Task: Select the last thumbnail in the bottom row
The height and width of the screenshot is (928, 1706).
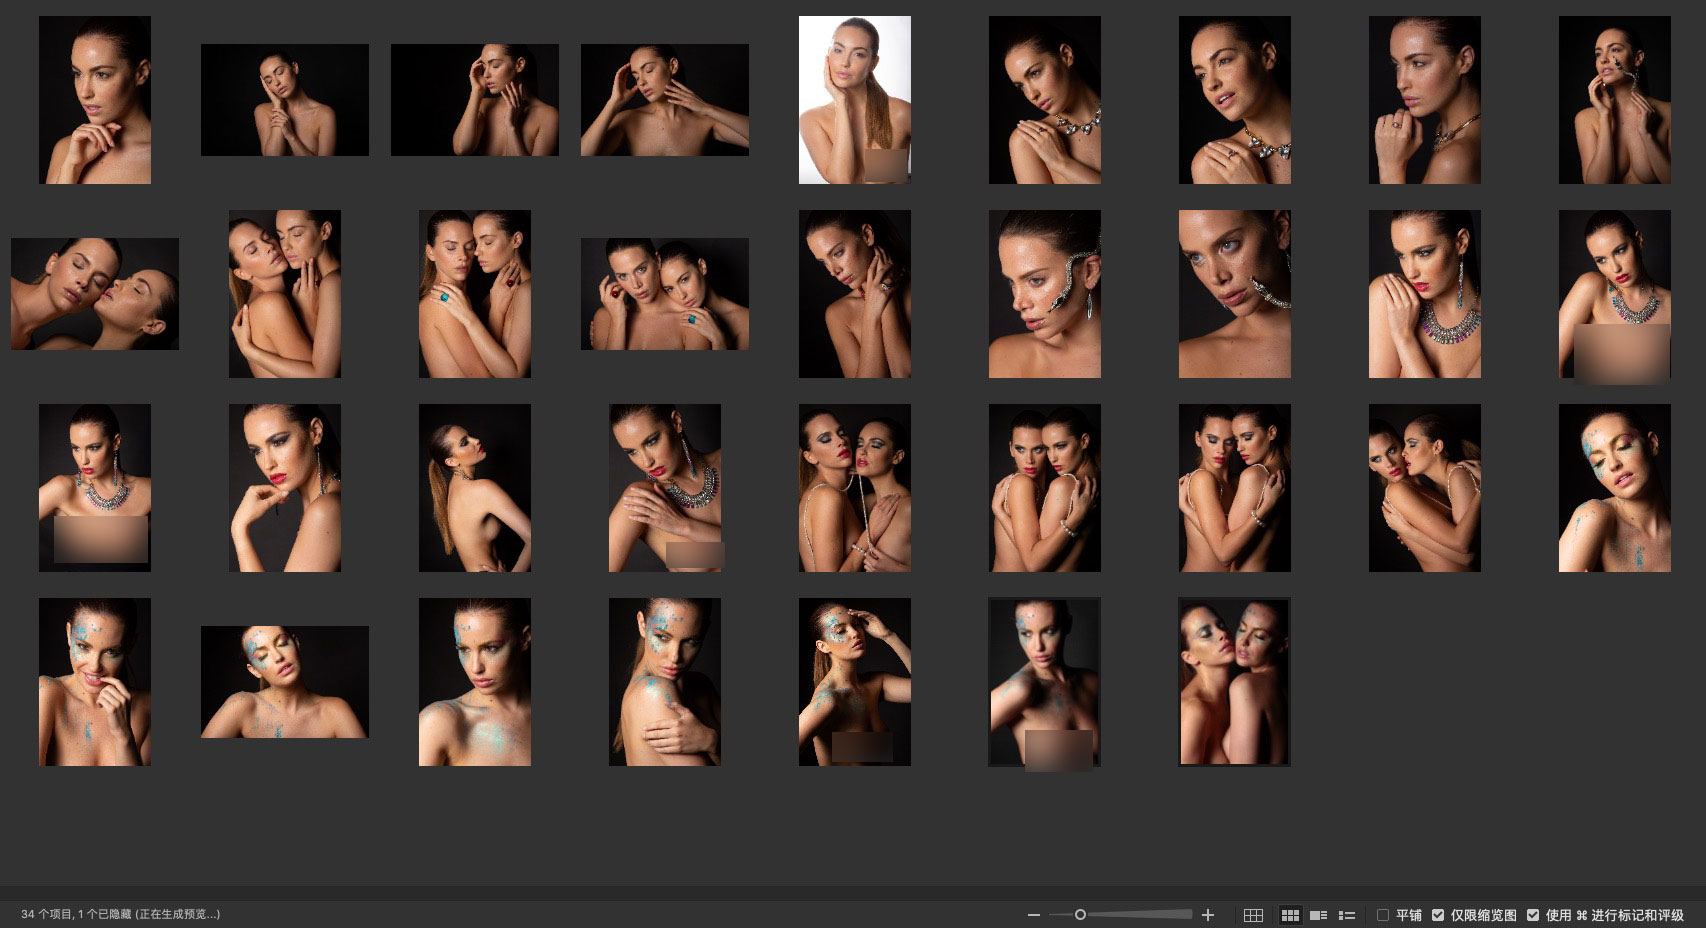Action: [x=1234, y=682]
